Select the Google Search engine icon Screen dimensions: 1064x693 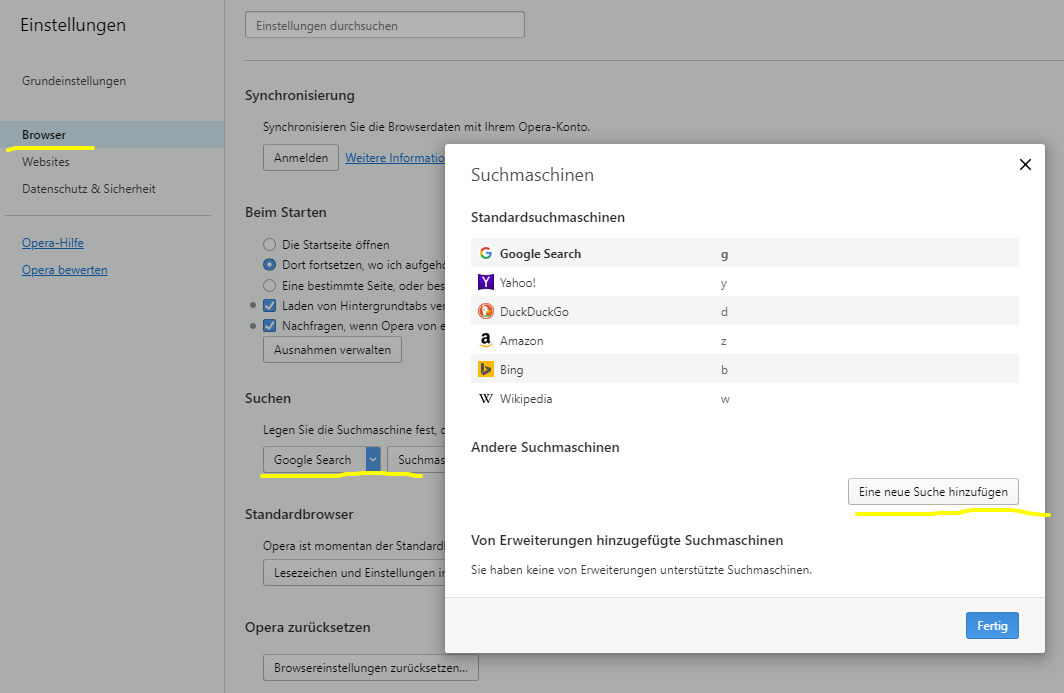pos(485,253)
